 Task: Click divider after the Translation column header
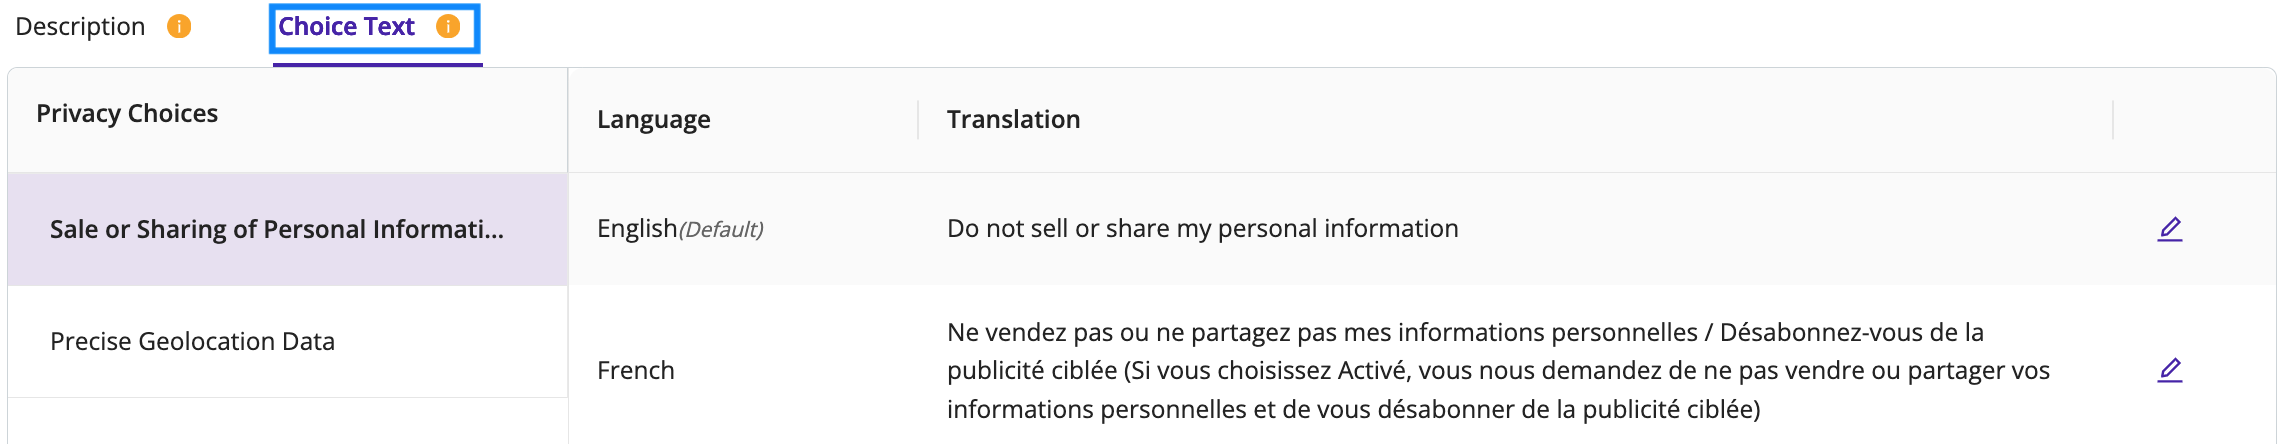tap(2113, 119)
